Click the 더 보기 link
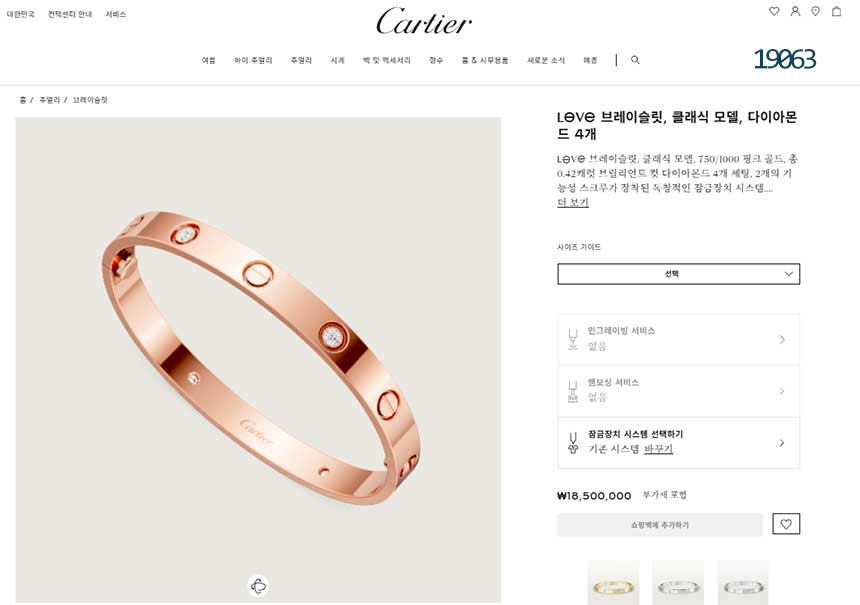 pyautogui.click(x=573, y=202)
